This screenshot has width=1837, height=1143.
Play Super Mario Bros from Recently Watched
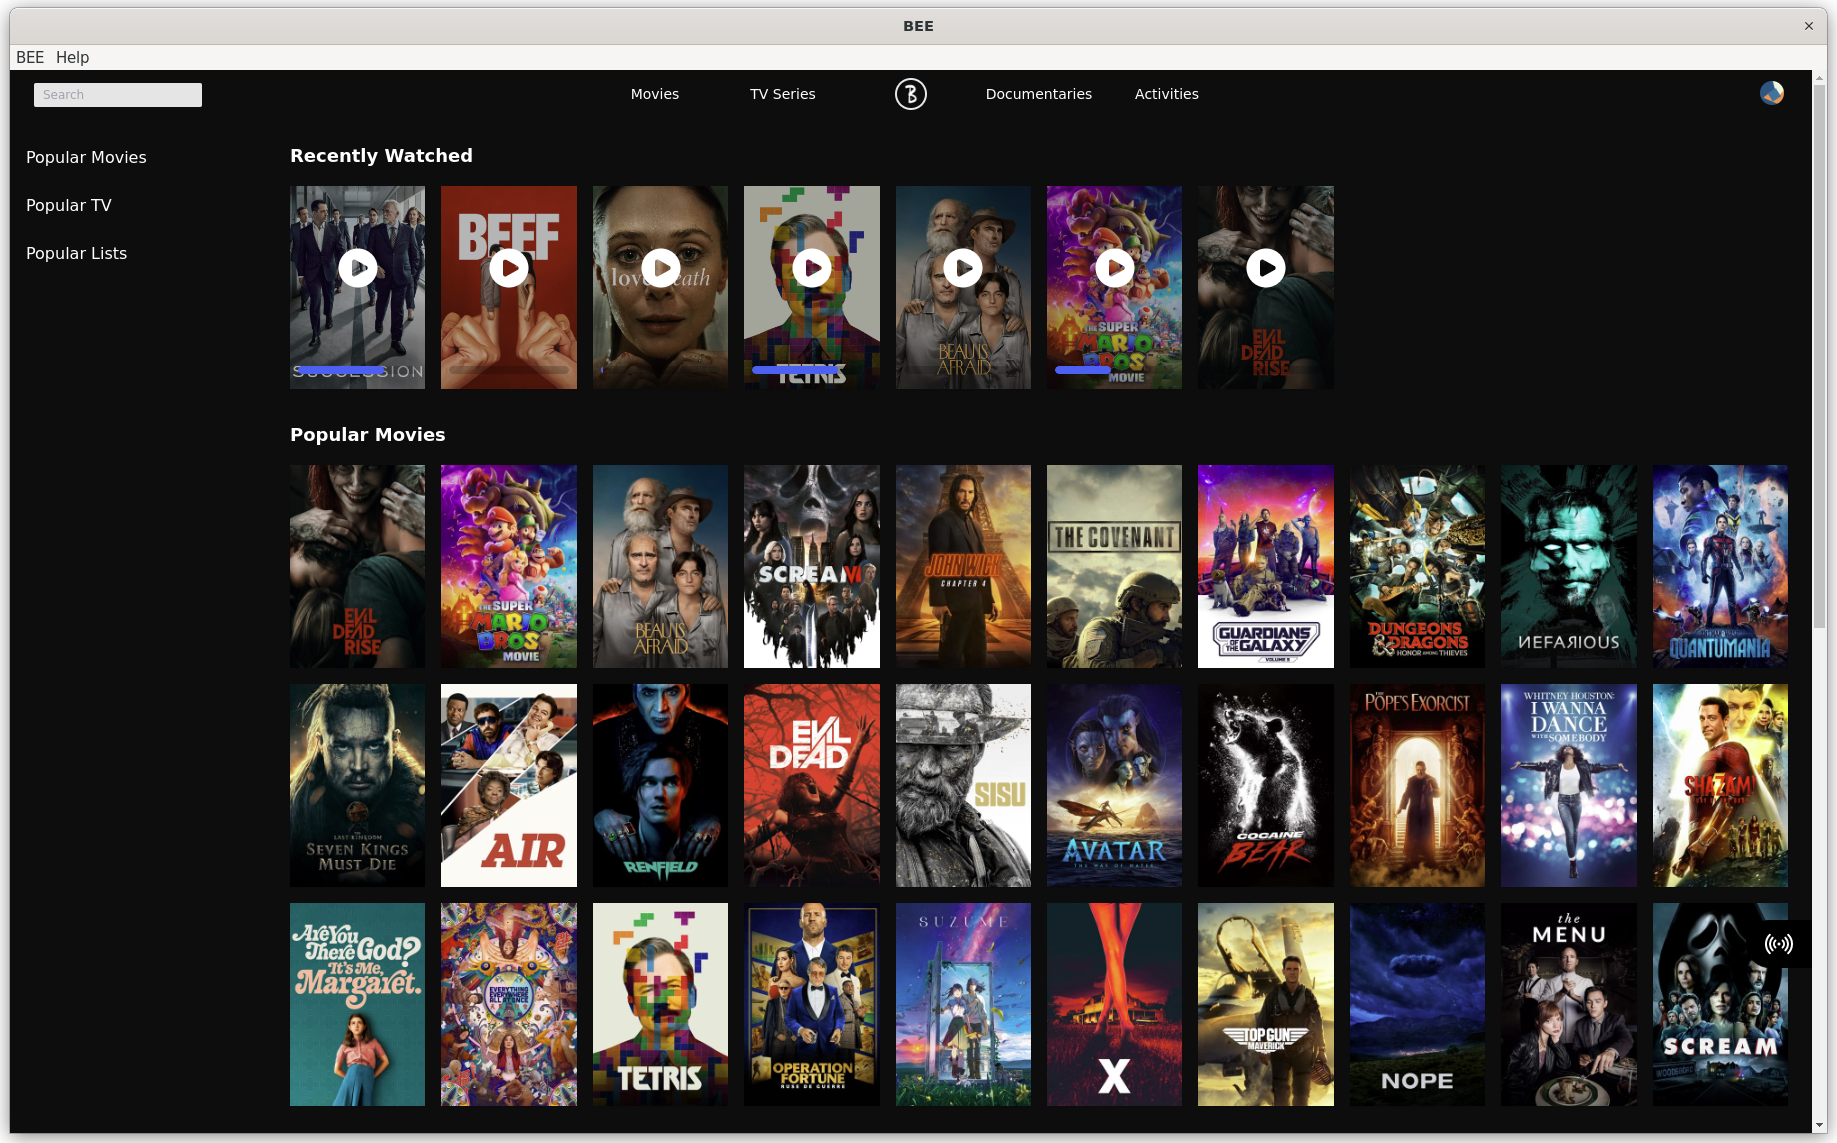[x=1114, y=268]
